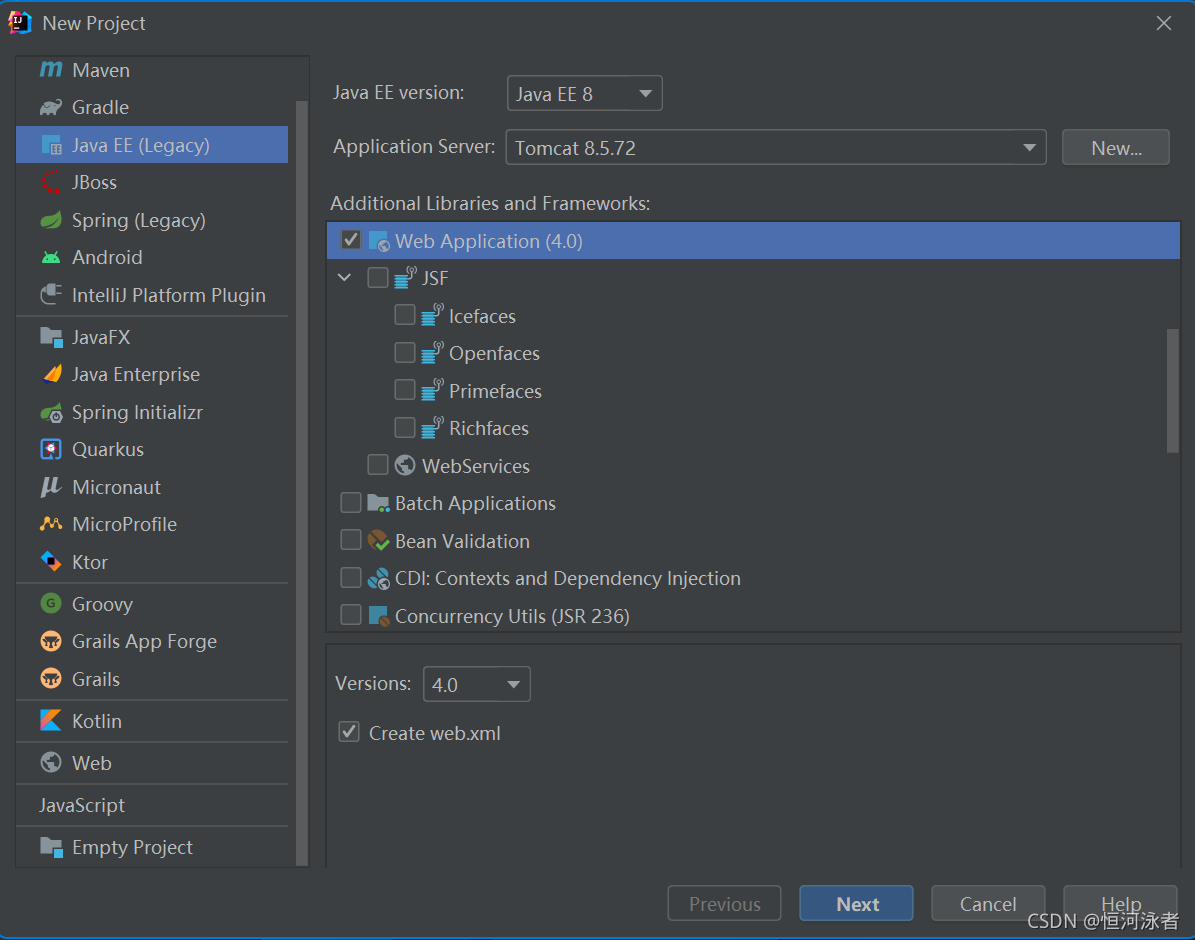This screenshot has height=940, width=1195.
Task: Click the project types list scrollbar
Action: (302, 483)
